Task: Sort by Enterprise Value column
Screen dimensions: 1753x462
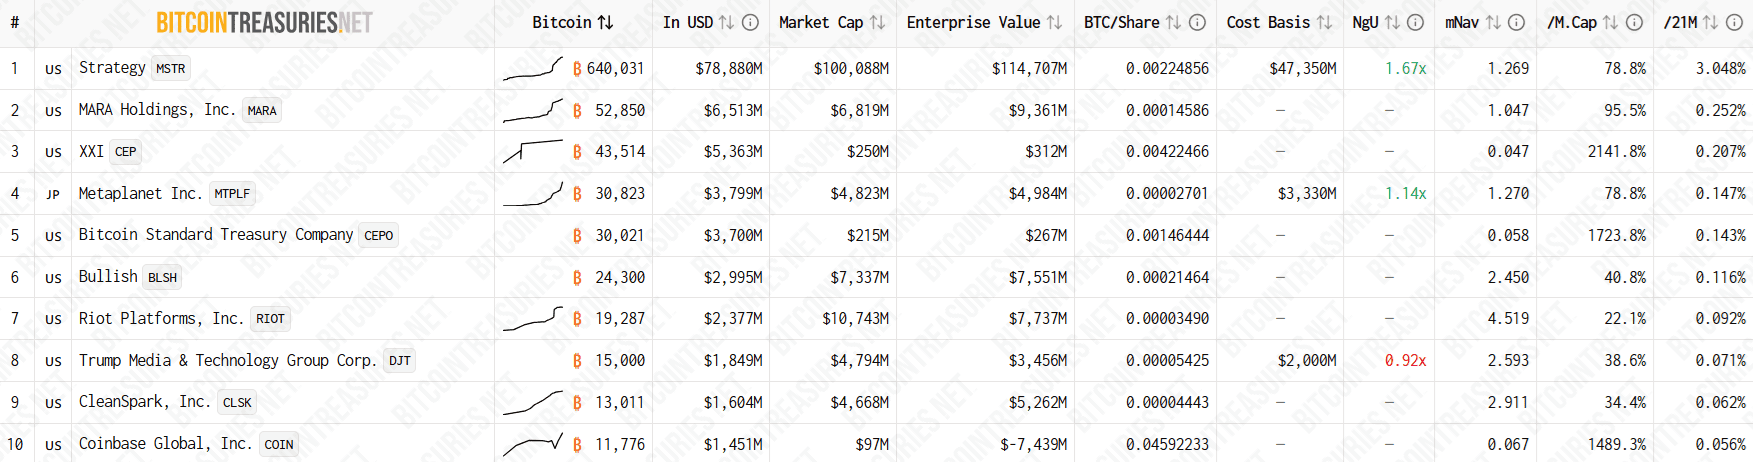Action: click(x=1054, y=22)
